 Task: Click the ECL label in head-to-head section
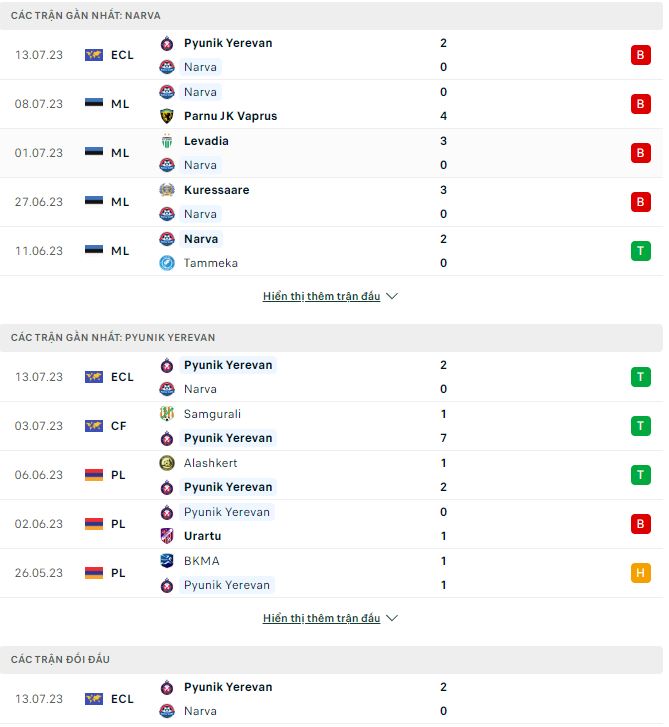[x=122, y=699]
